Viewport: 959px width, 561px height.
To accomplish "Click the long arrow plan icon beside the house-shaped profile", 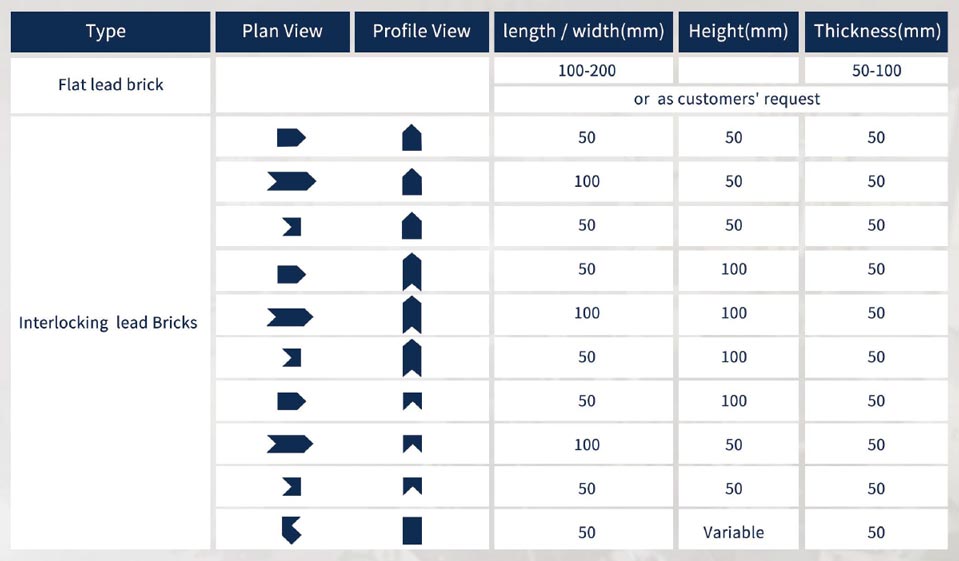I will coord(291,181).
